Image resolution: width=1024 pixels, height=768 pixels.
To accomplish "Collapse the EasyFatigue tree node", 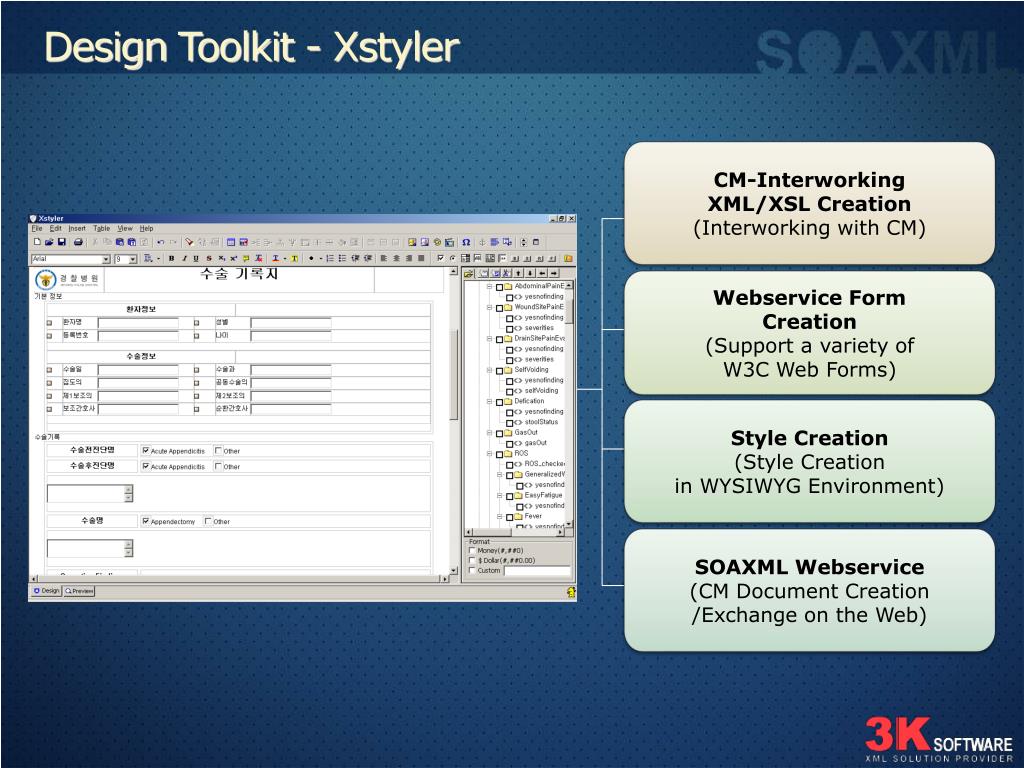I will [x=500, y=495].
